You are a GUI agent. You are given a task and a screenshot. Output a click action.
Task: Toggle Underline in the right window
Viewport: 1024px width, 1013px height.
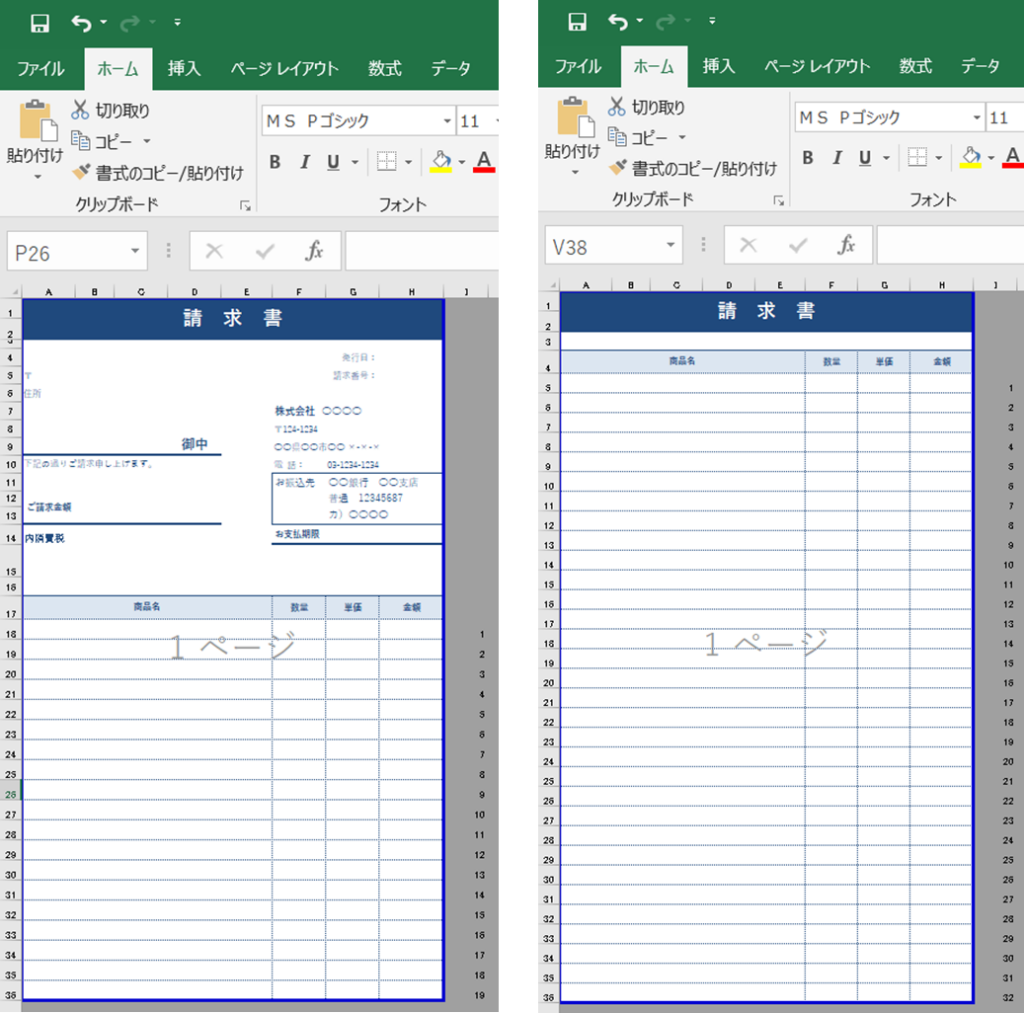pos(865,157)
